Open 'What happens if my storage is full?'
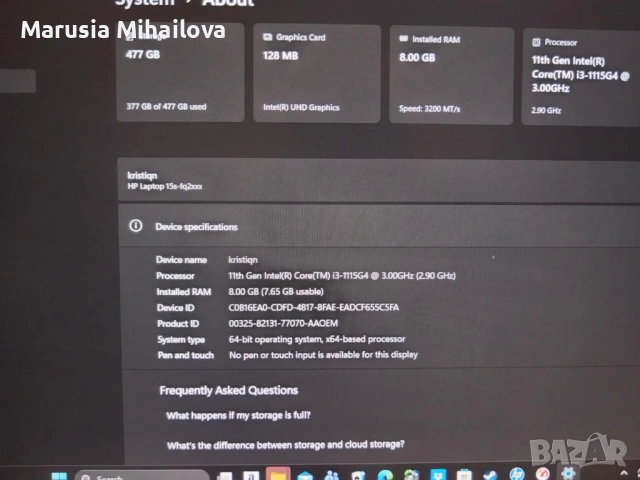The height and width of the screenshot is (480, 640). pos(238,416)
